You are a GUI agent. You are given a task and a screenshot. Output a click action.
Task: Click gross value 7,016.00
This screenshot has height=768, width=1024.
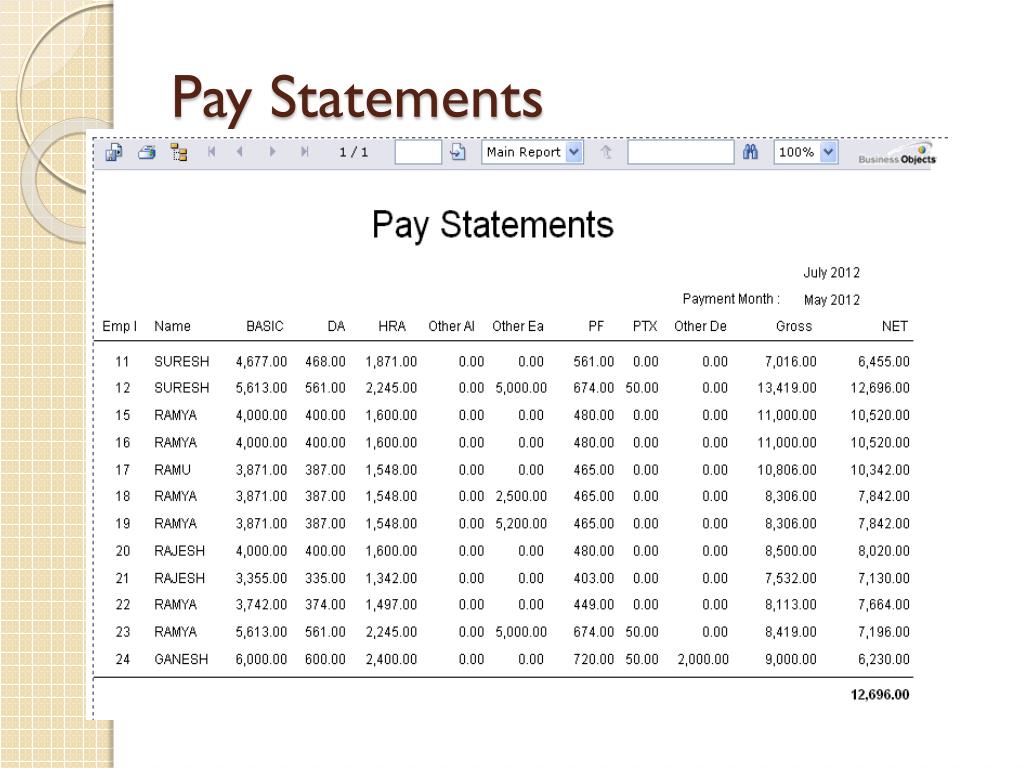coord(791,361)
